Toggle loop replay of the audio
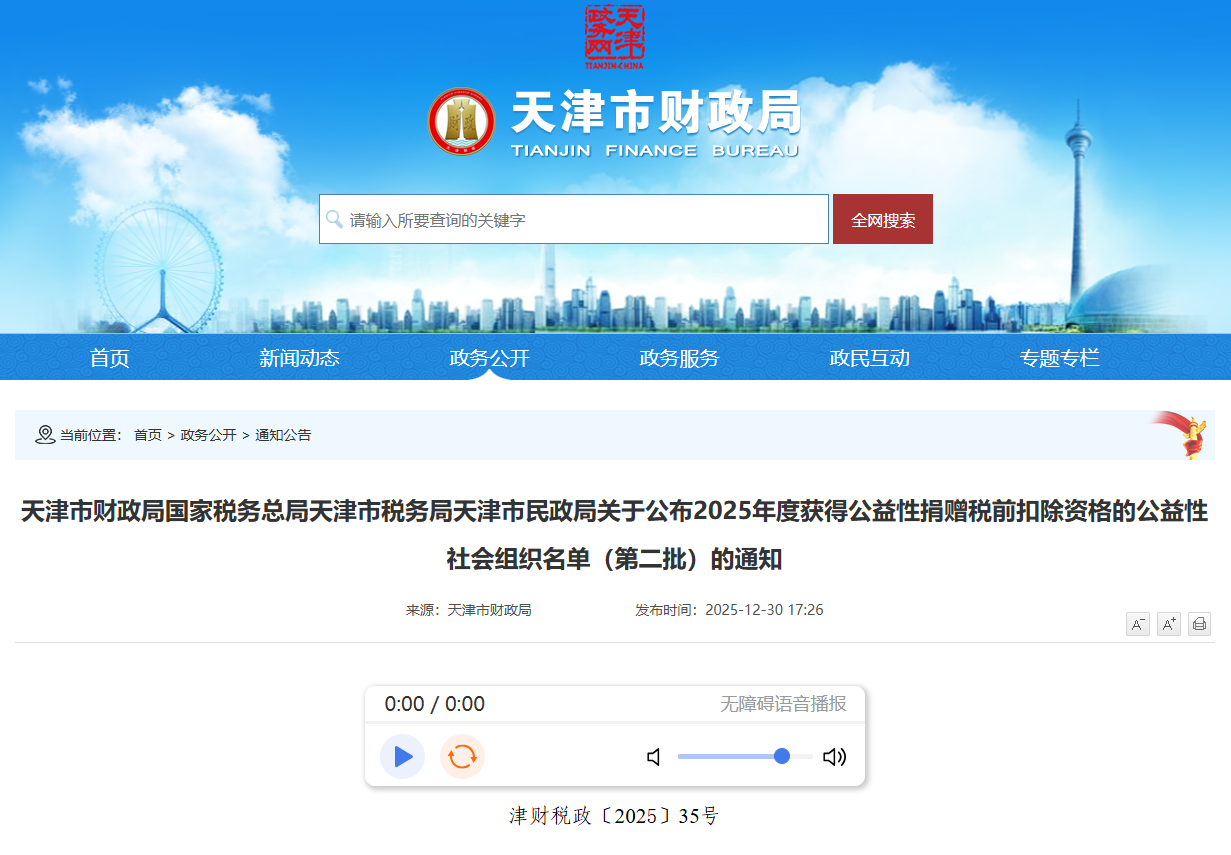The height and width of the screenshot is (855, 1231). coord(462,757)
